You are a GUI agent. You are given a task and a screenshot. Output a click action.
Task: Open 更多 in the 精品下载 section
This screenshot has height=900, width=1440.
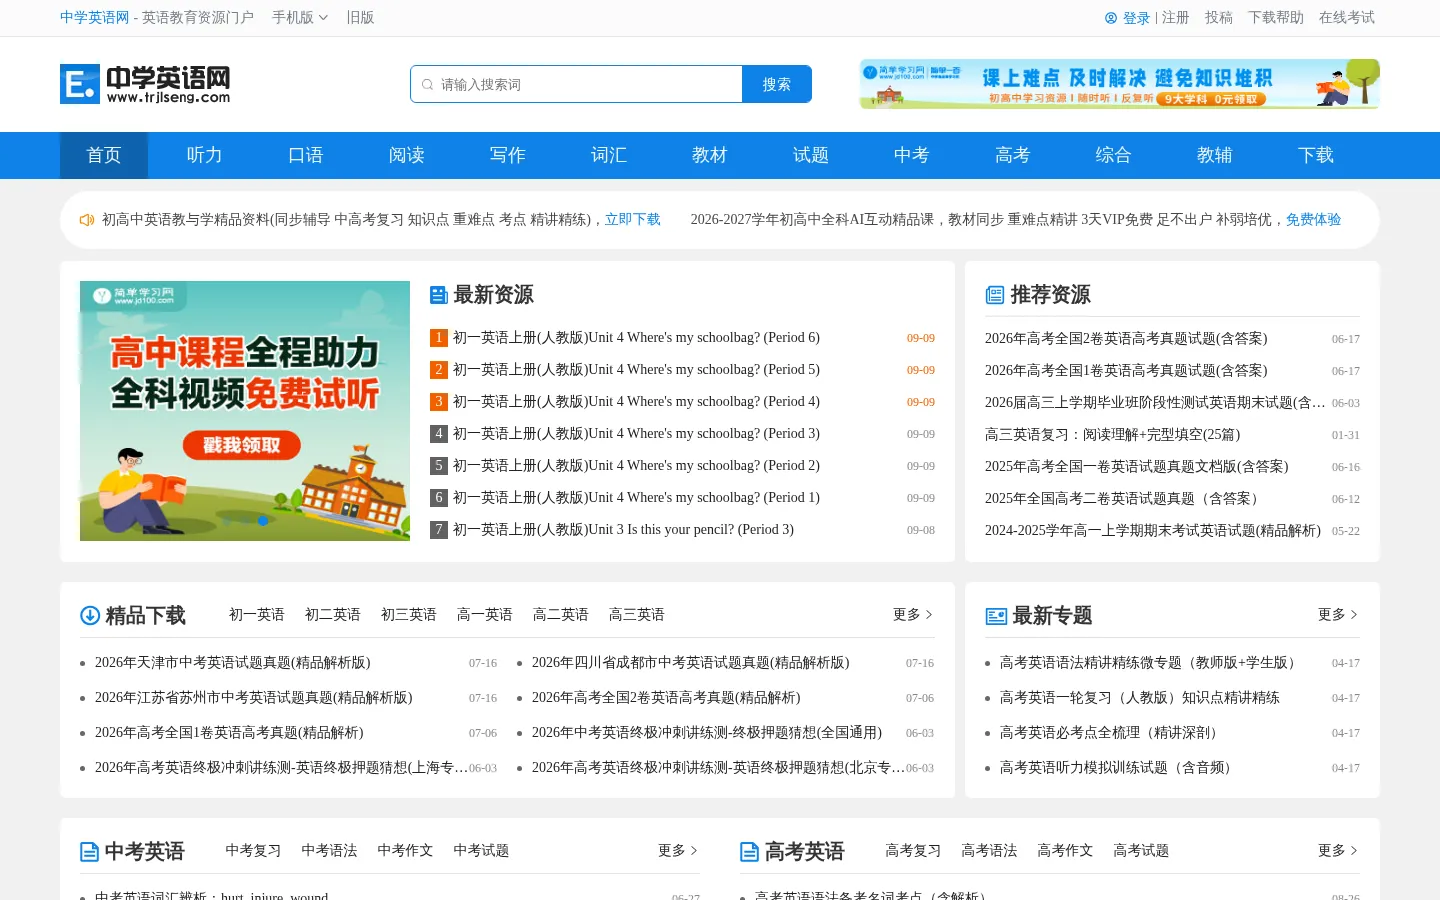pyautogui.click(x=913, y=615)
